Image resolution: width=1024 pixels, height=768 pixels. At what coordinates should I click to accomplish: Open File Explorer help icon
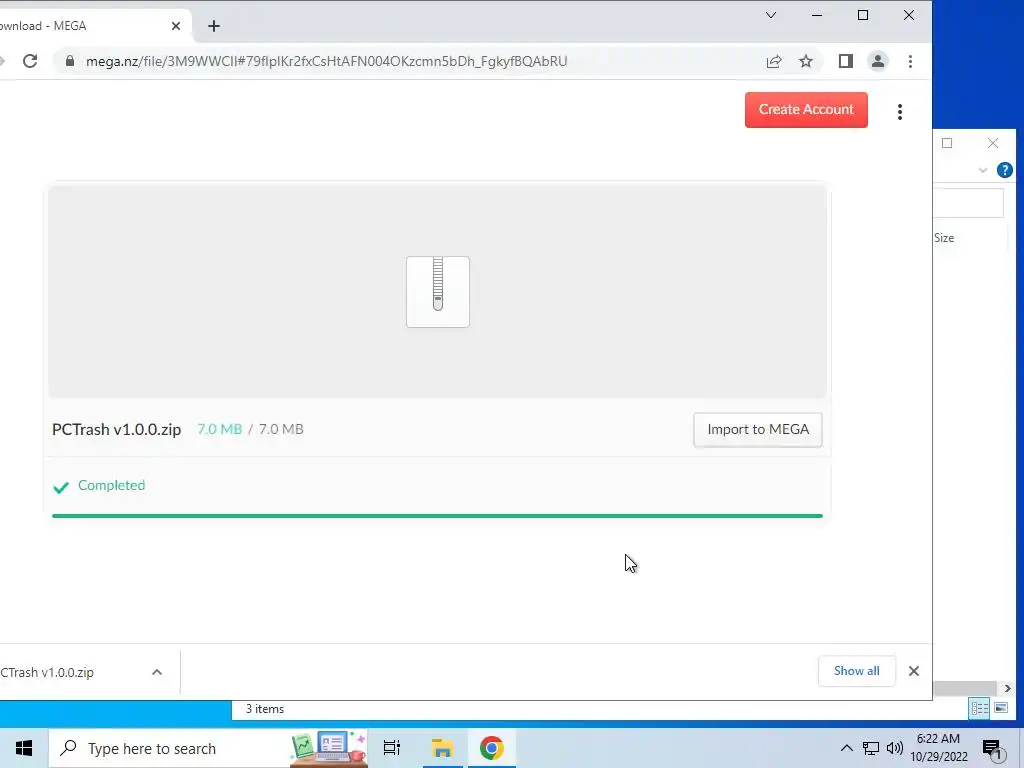(x=1004, y=170)
